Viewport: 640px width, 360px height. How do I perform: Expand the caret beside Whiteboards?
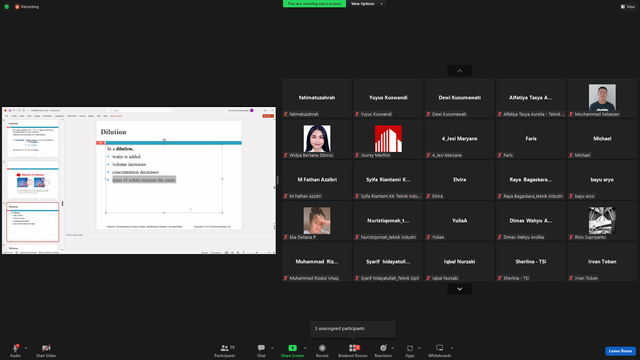[452, 348]
